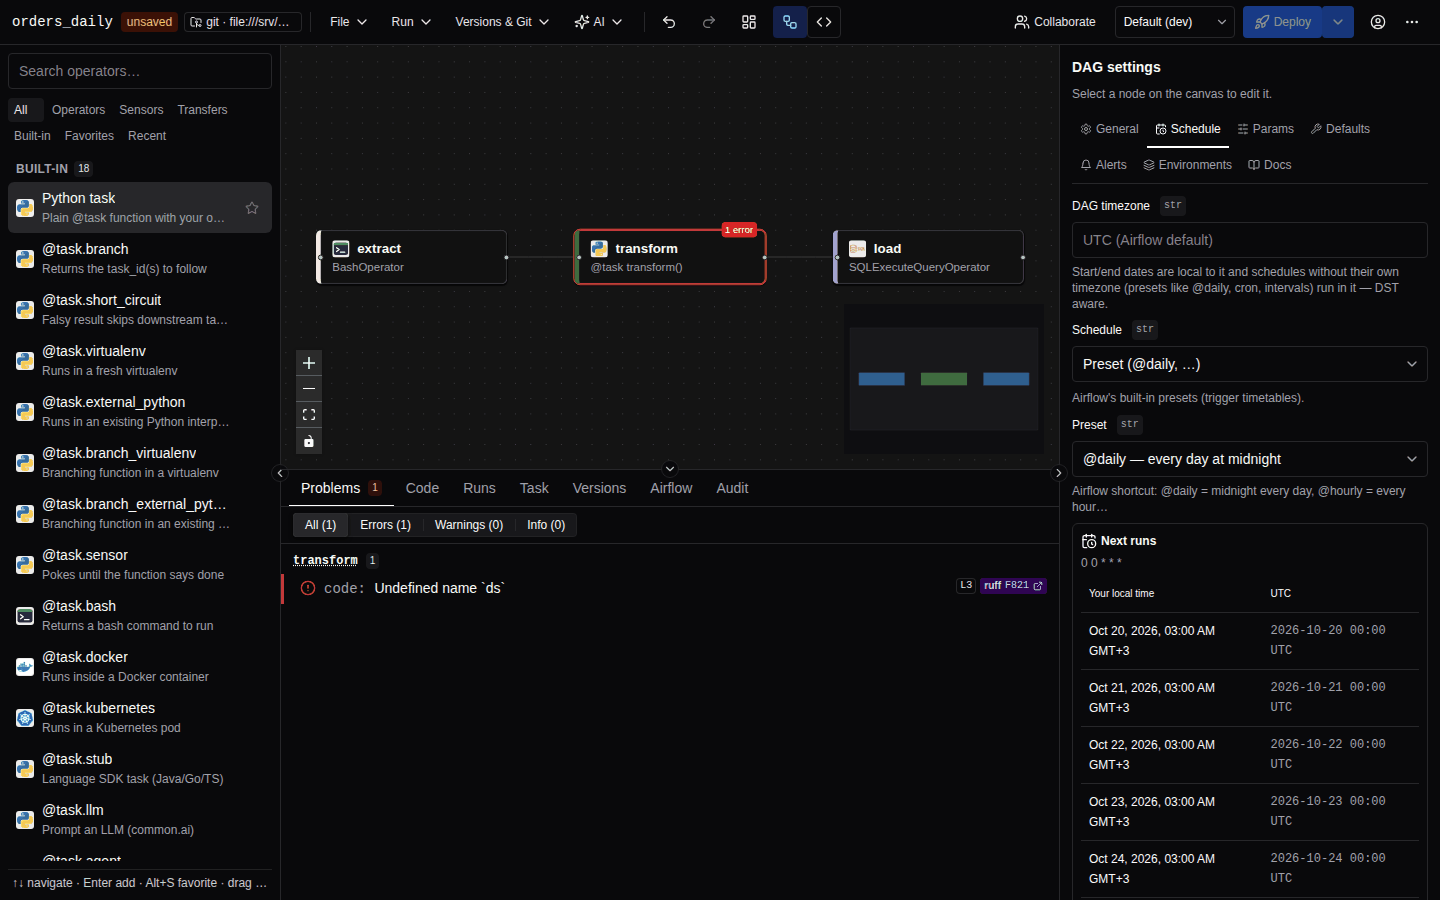Open the grid layout icon in toolbar
The width and height of the screenshot is (1440, 900).
coord(749,22)
